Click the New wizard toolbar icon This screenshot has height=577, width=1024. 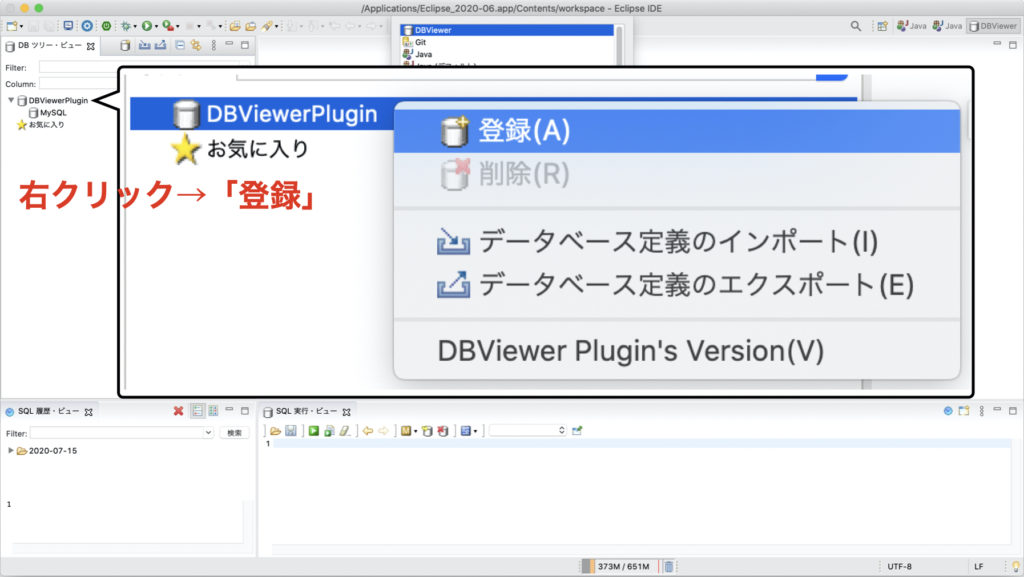(x=11, y=26)
